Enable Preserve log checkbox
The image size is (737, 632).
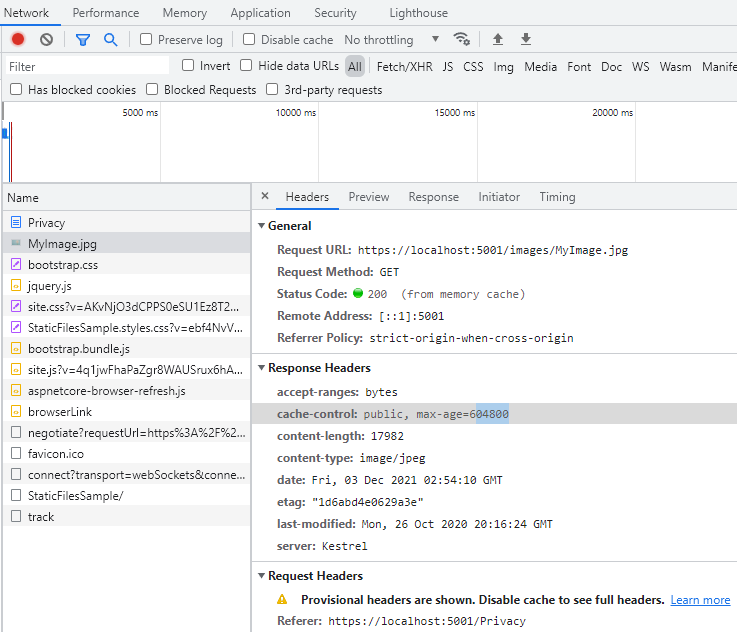click(x=146, y=39)
